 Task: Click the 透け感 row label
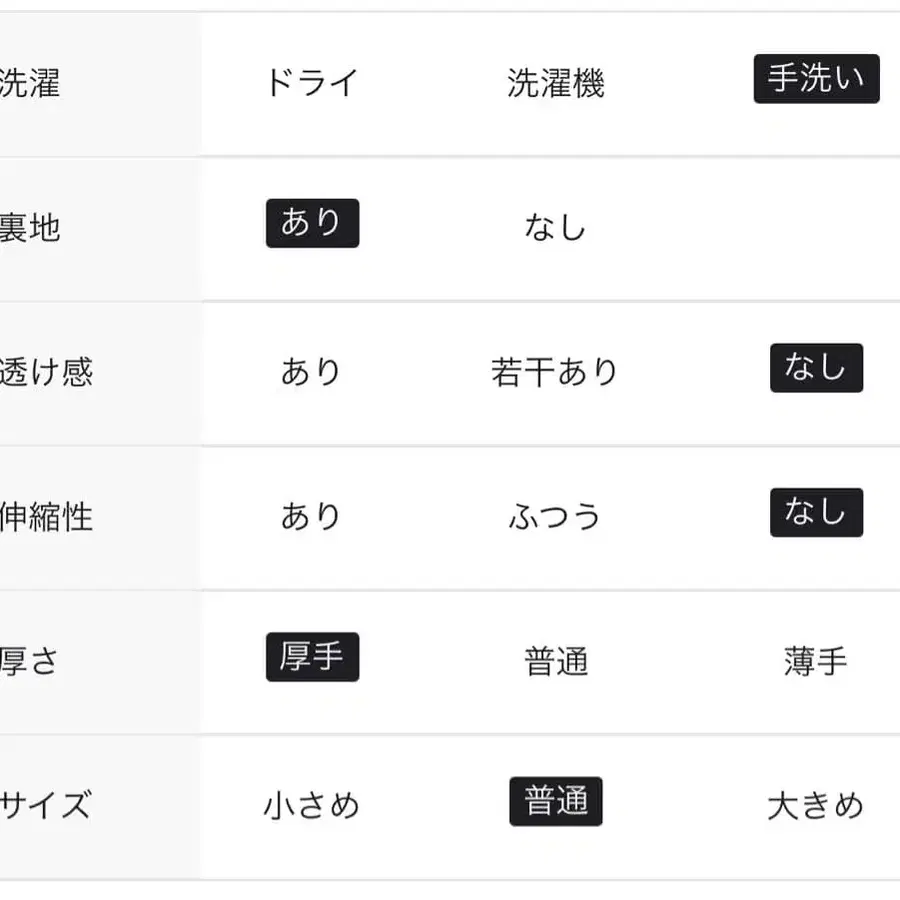pos(45,372)
